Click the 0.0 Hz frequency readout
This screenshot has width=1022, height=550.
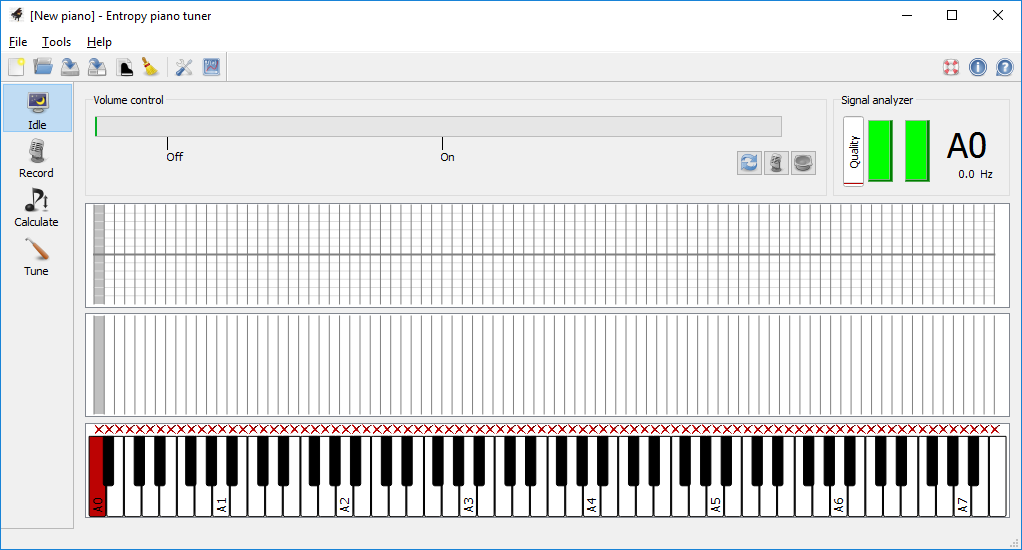975,174
